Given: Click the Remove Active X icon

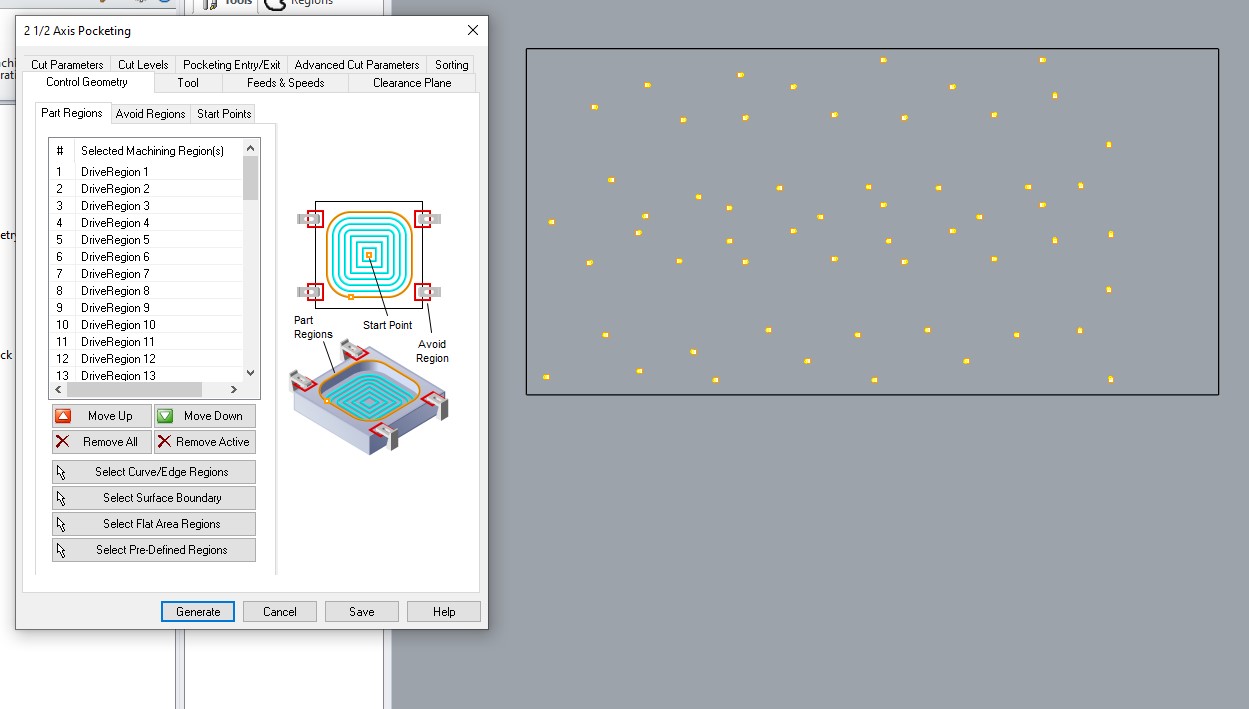Looking at the screenshot, I should coord(165,442).
